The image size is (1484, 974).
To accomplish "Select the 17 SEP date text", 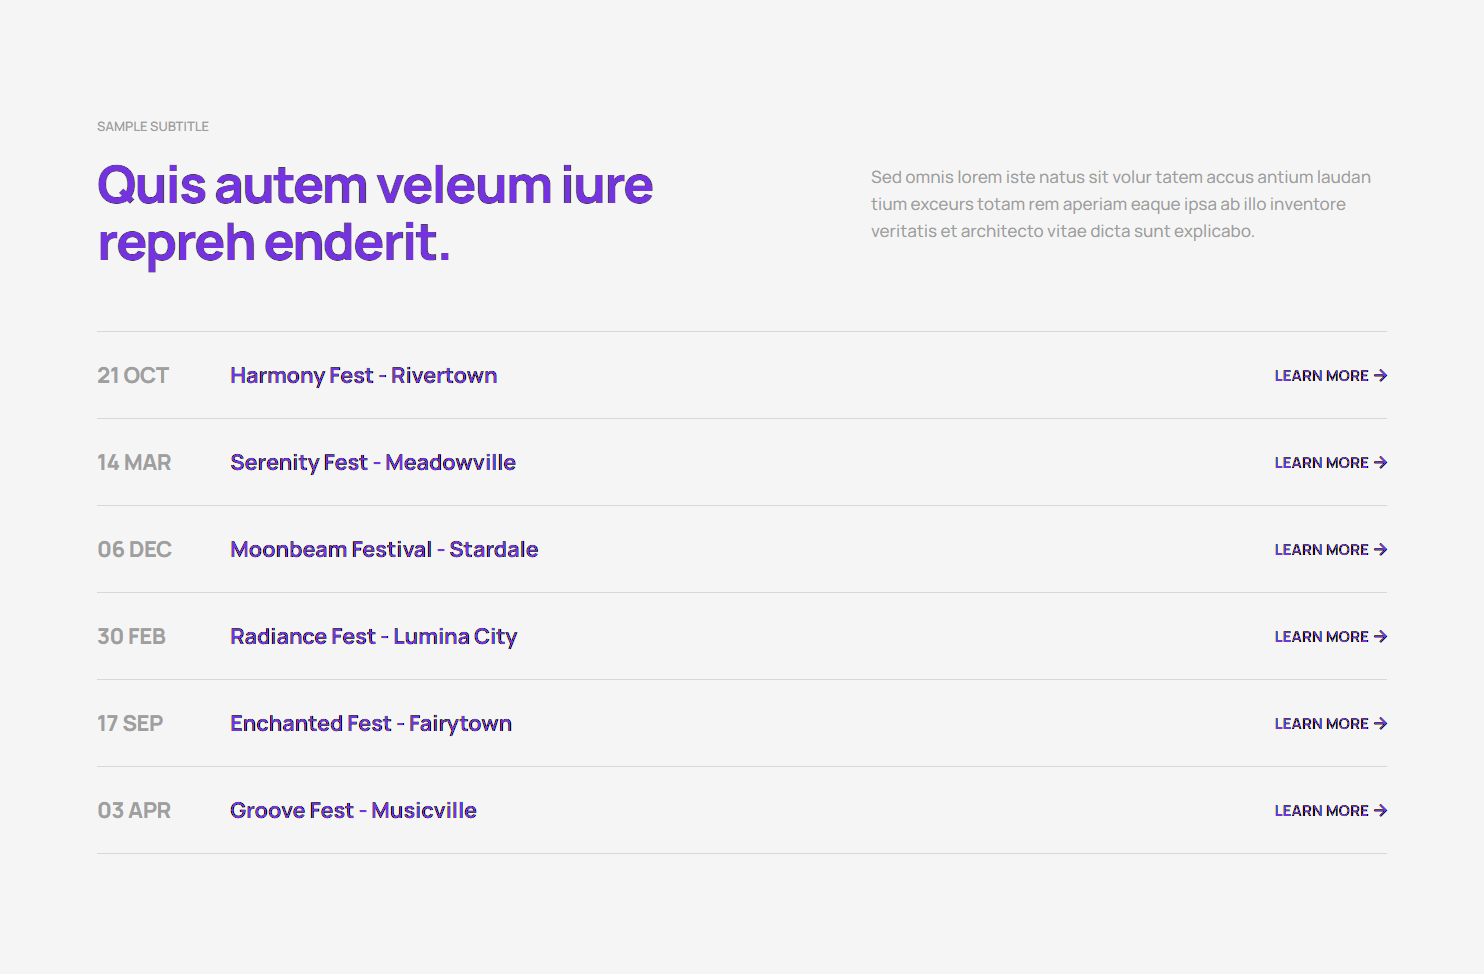I will 130,724.
